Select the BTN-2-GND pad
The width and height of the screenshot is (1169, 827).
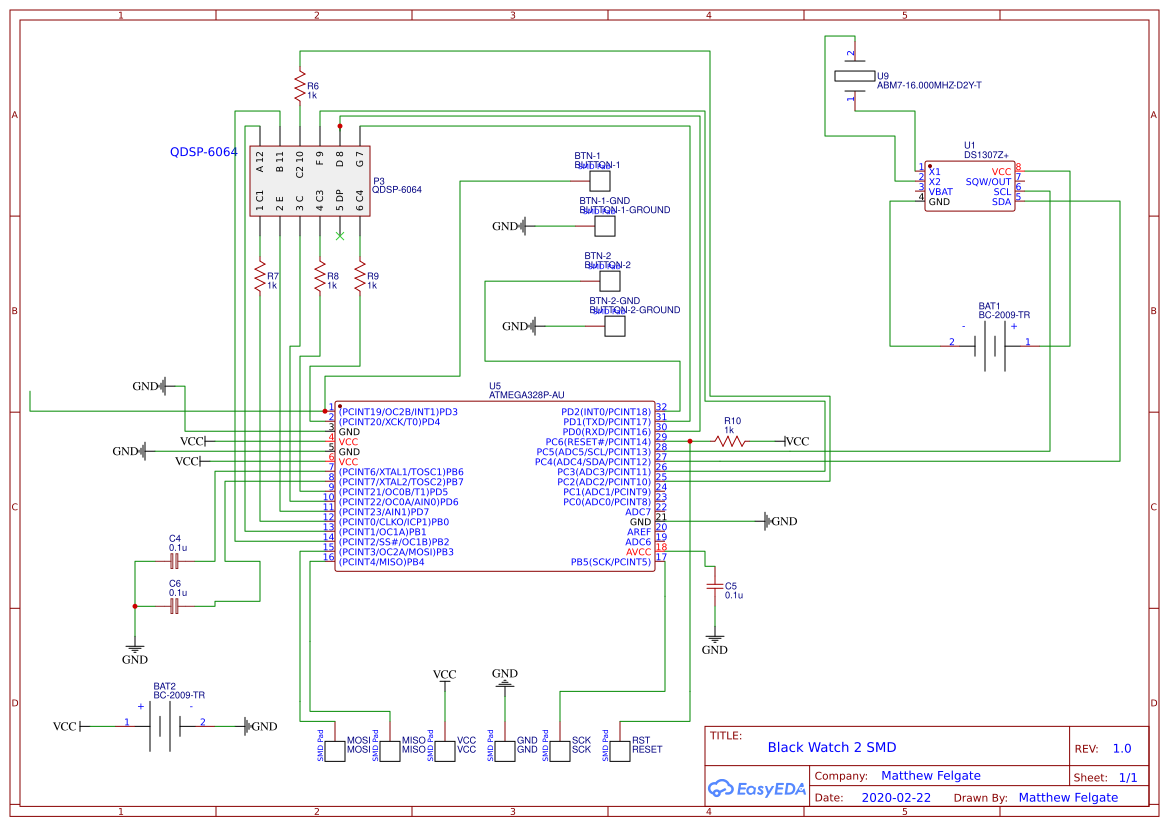click(x=615, y=326)
